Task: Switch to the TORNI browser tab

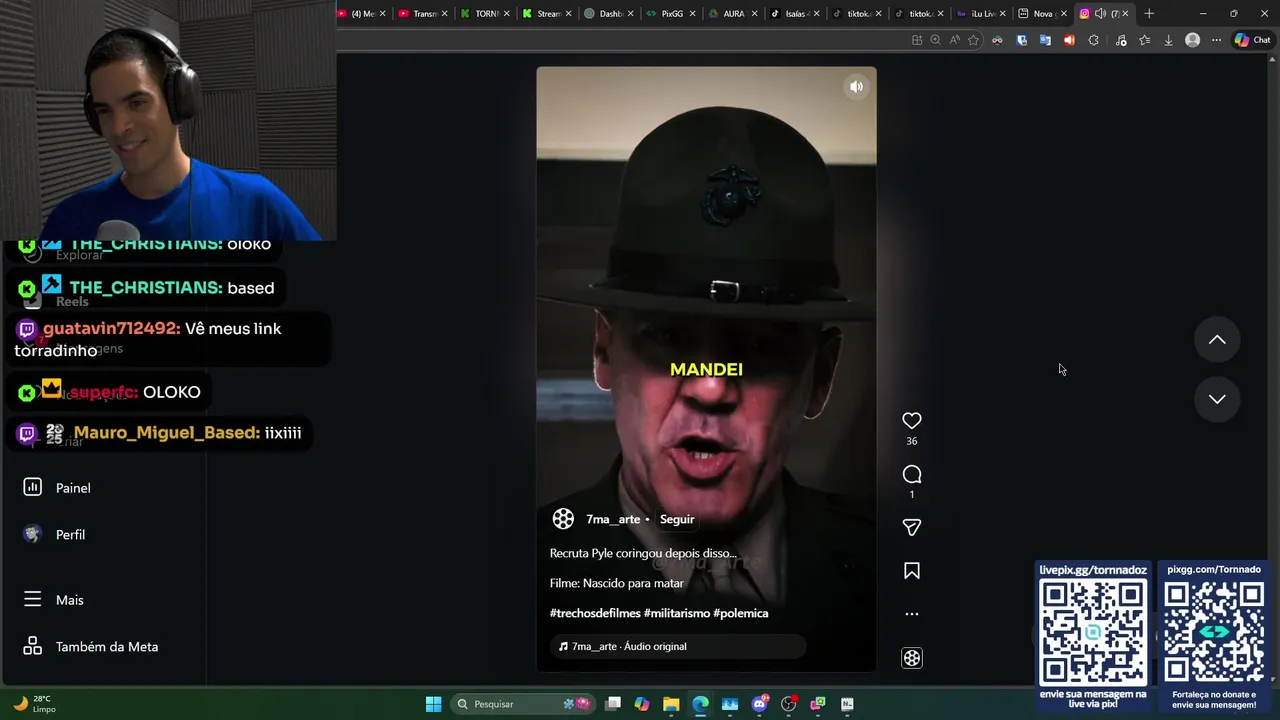Action: tap(485, 14)
